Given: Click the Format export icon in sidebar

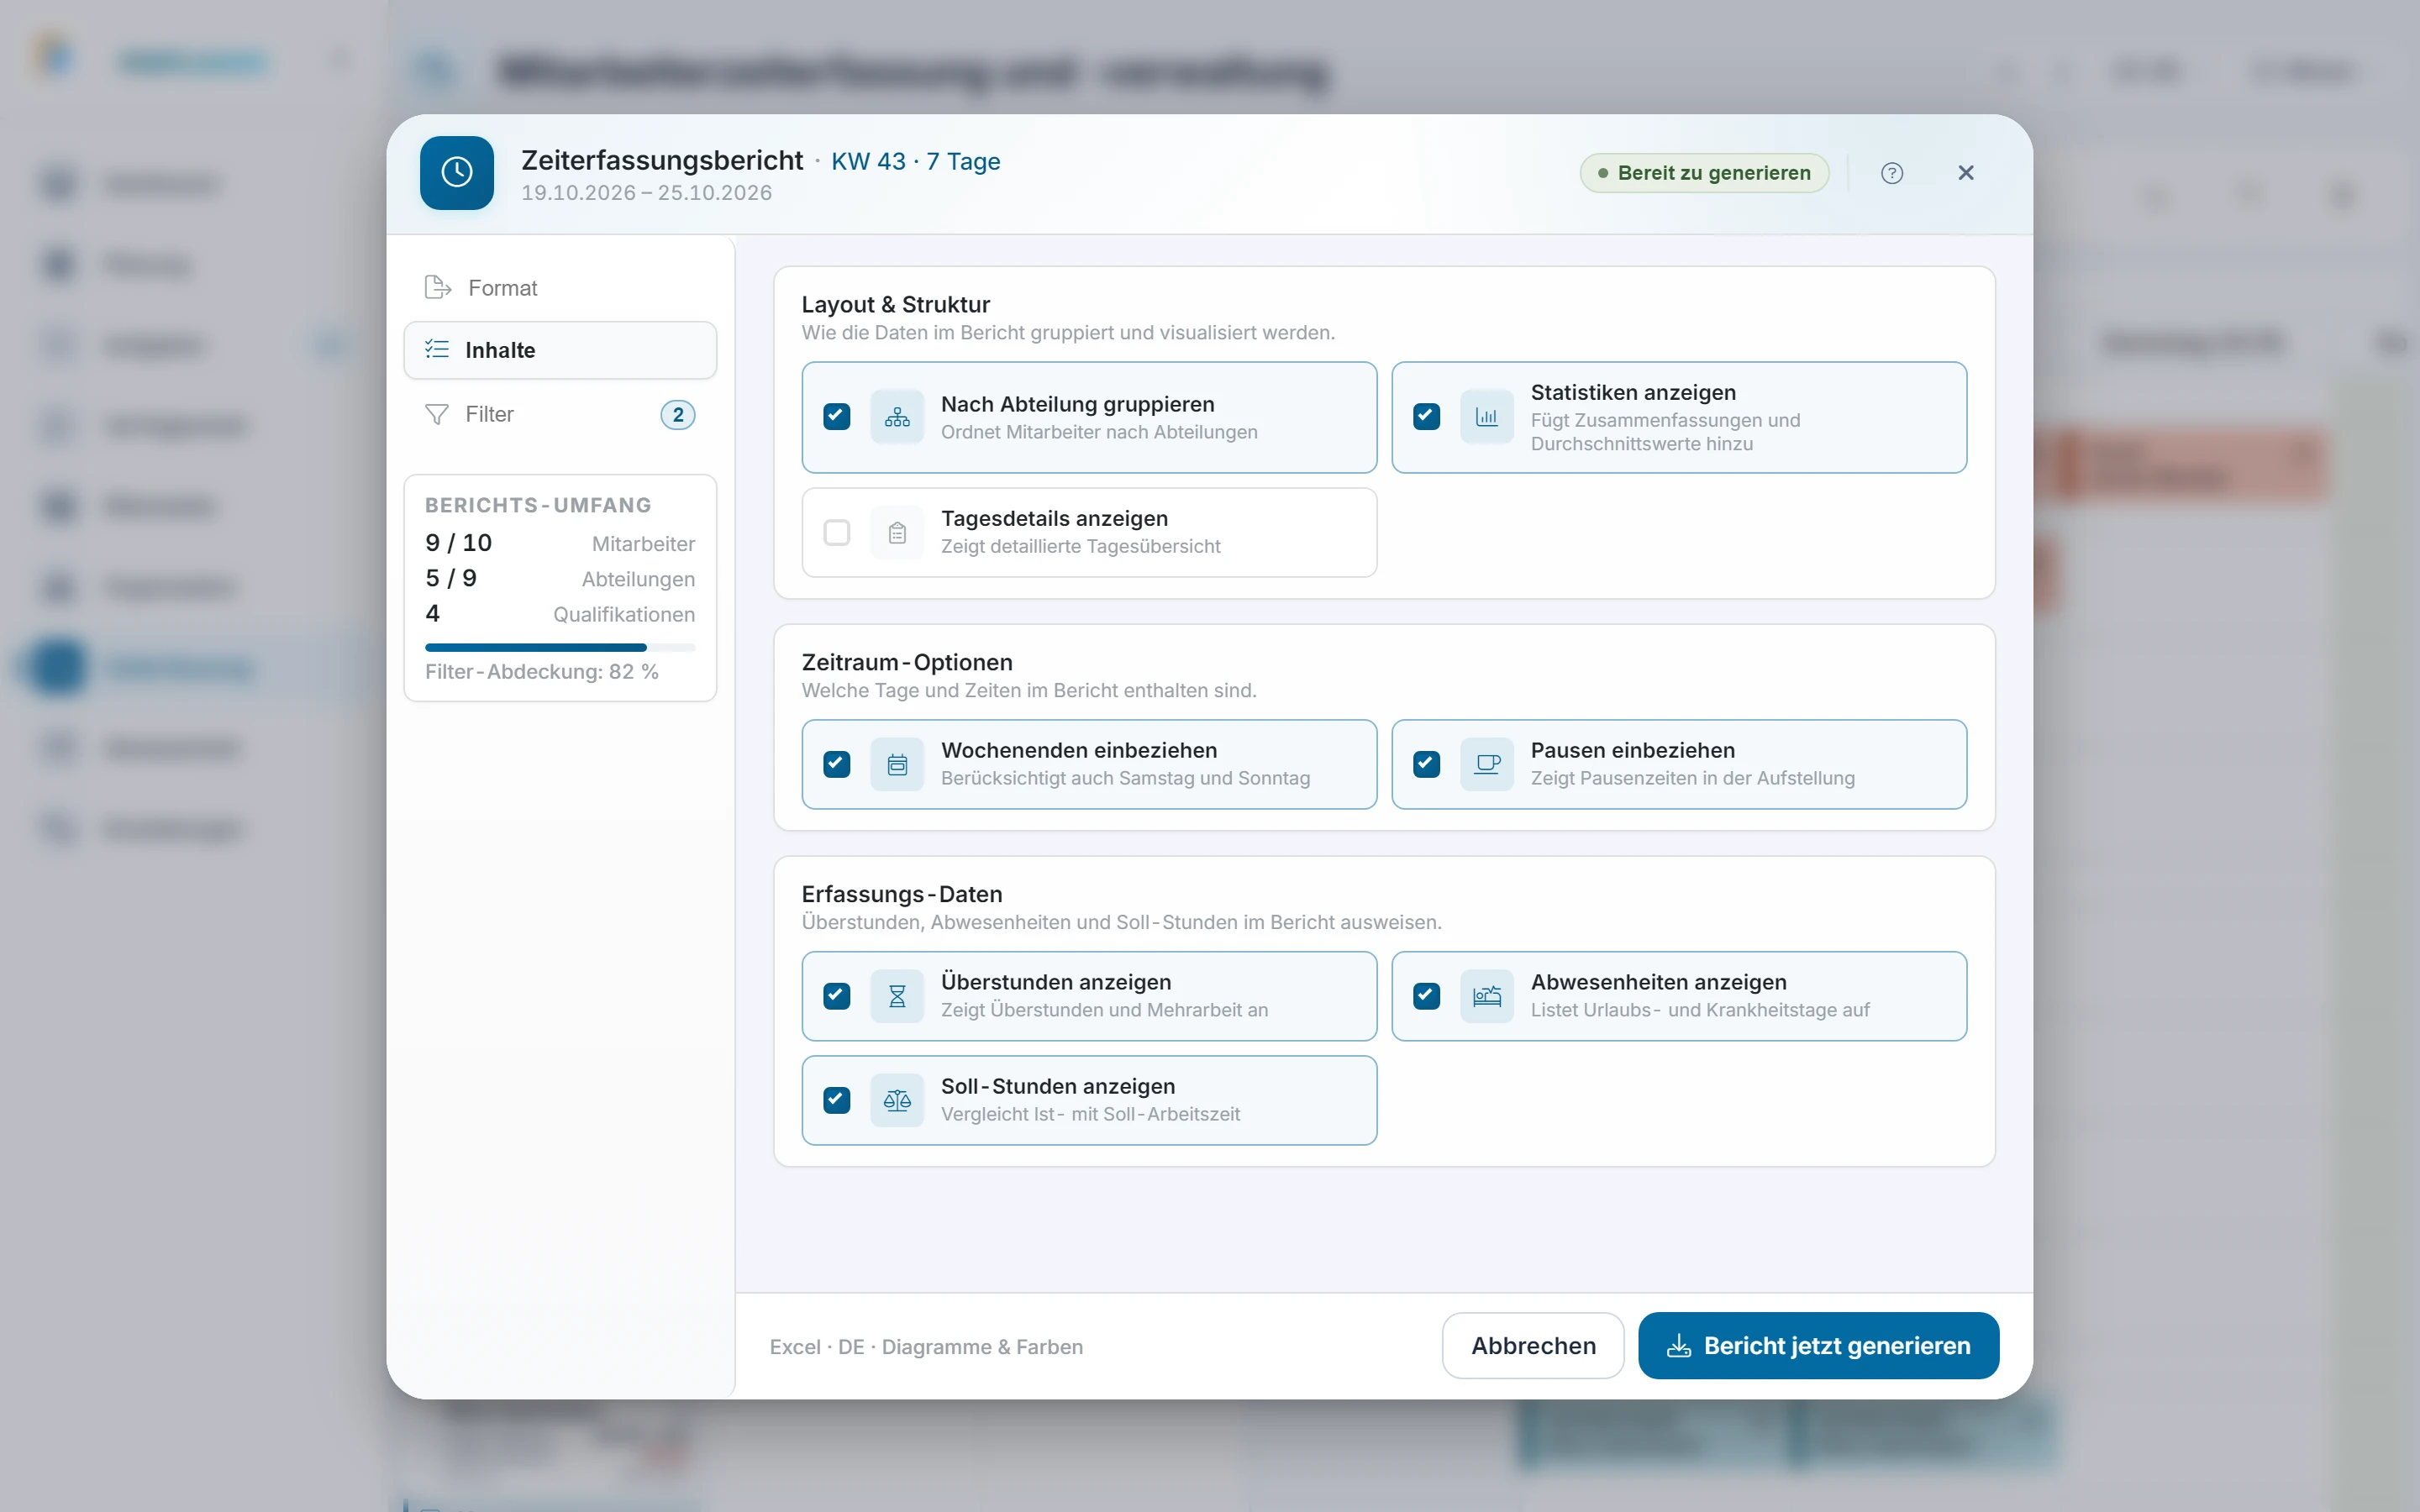Looking at the screenshot, I should pos(437,288).
